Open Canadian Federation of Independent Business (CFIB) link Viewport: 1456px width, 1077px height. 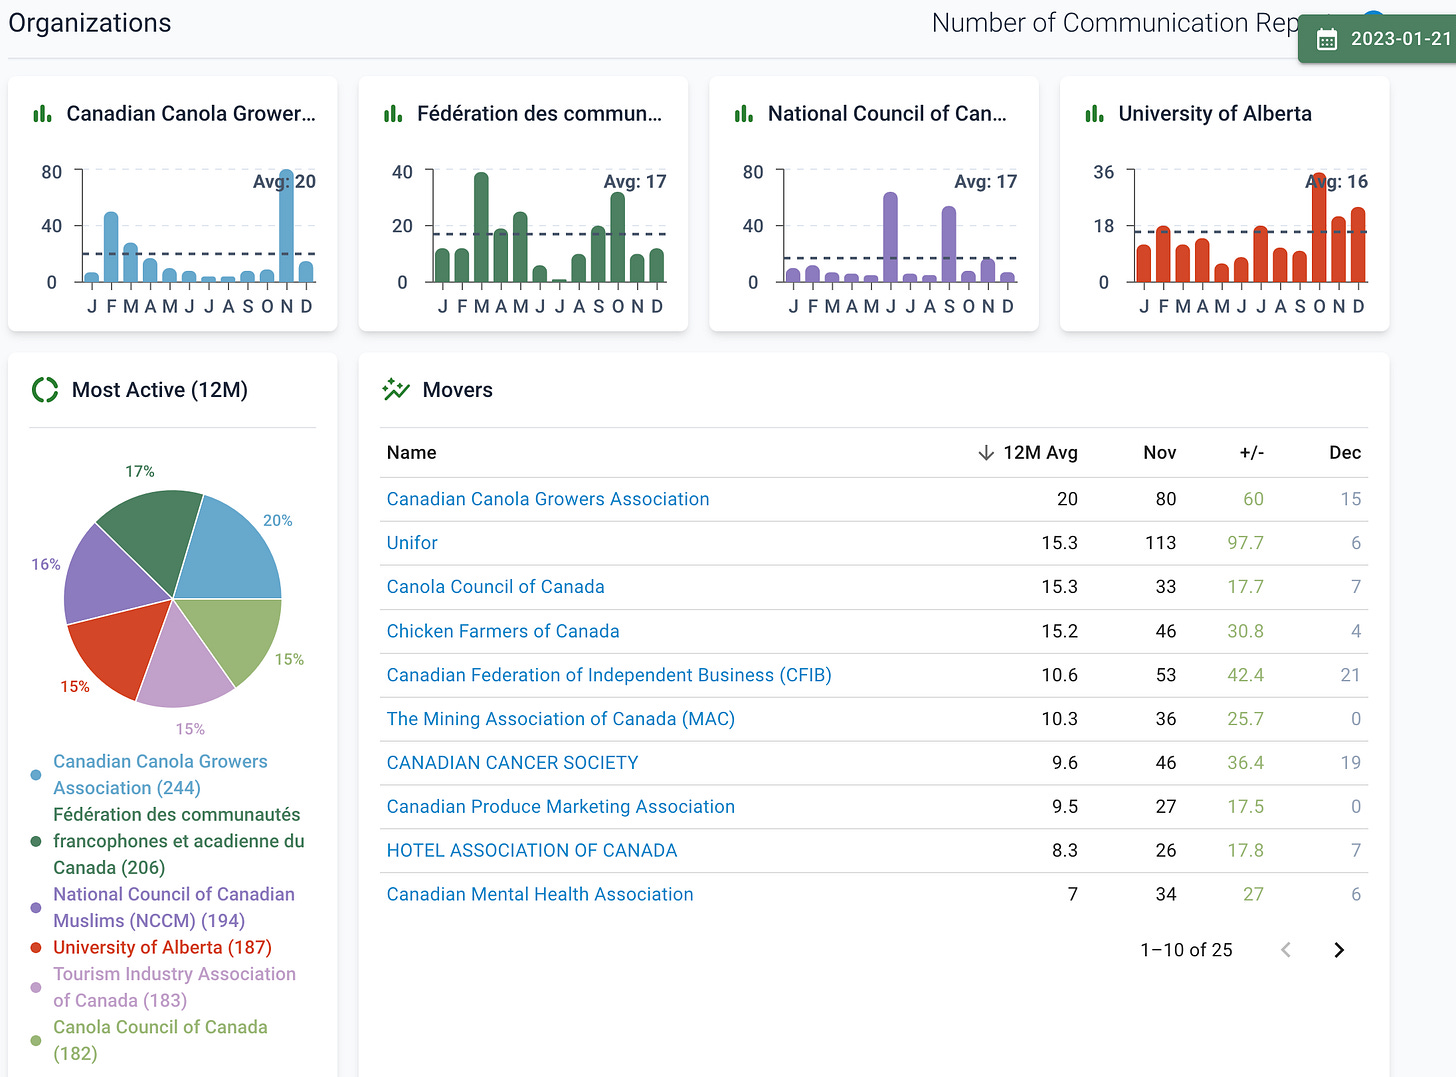point(609,675)
